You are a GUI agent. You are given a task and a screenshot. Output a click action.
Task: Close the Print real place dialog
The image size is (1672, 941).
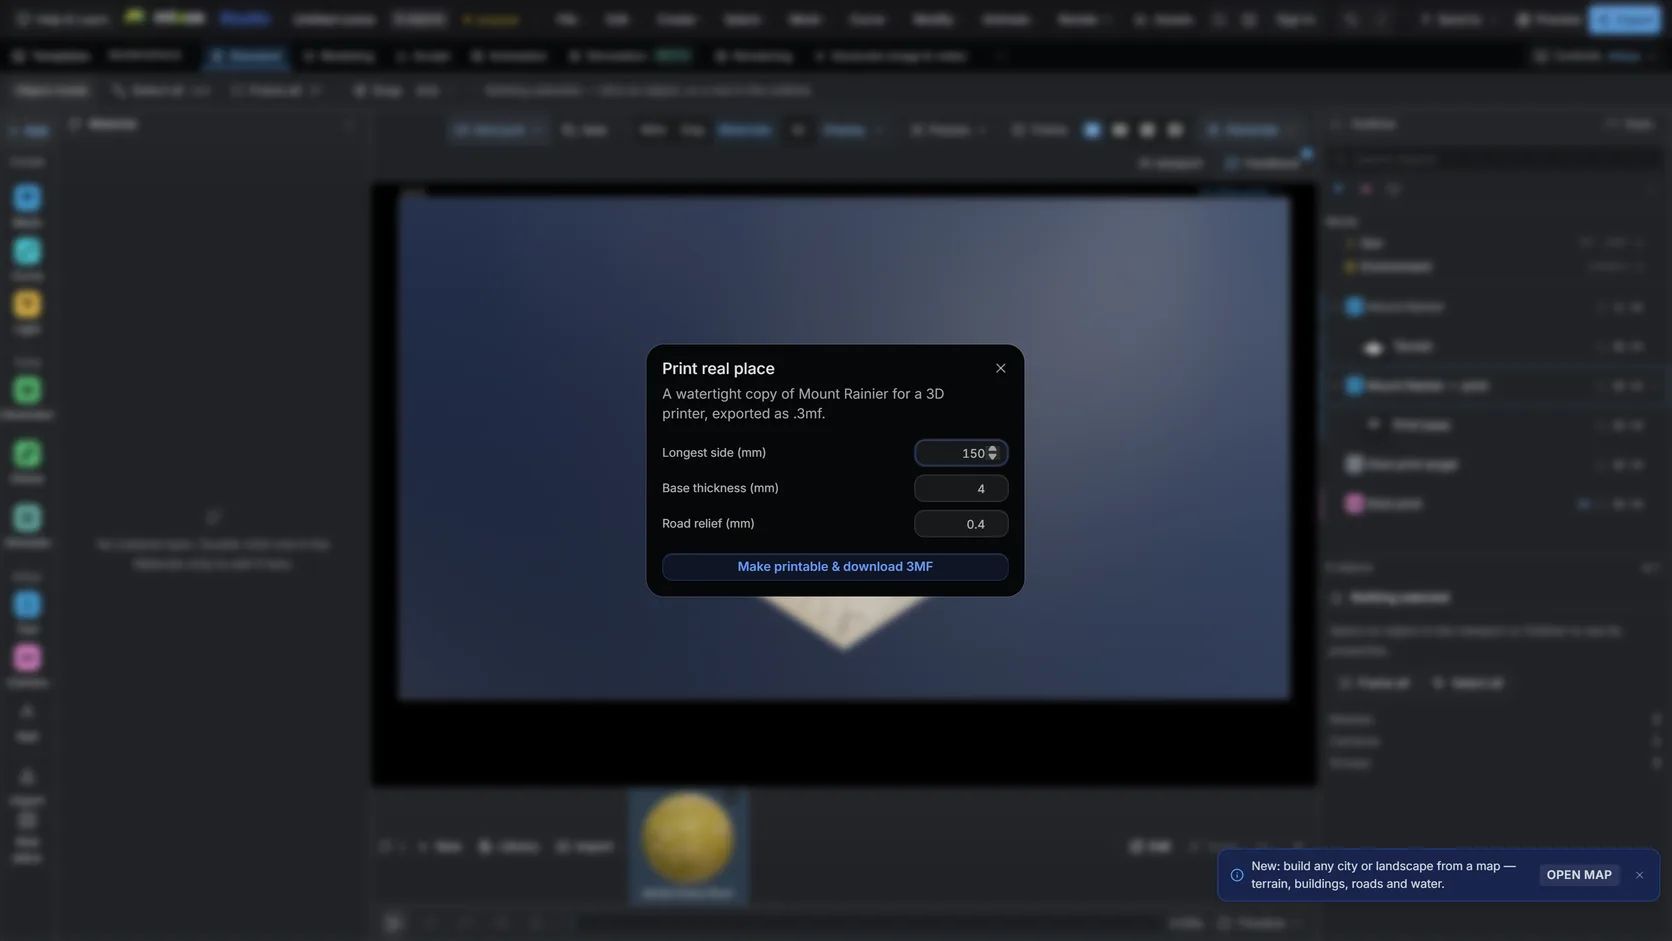pyautogui.click(x=1000, y=368)
